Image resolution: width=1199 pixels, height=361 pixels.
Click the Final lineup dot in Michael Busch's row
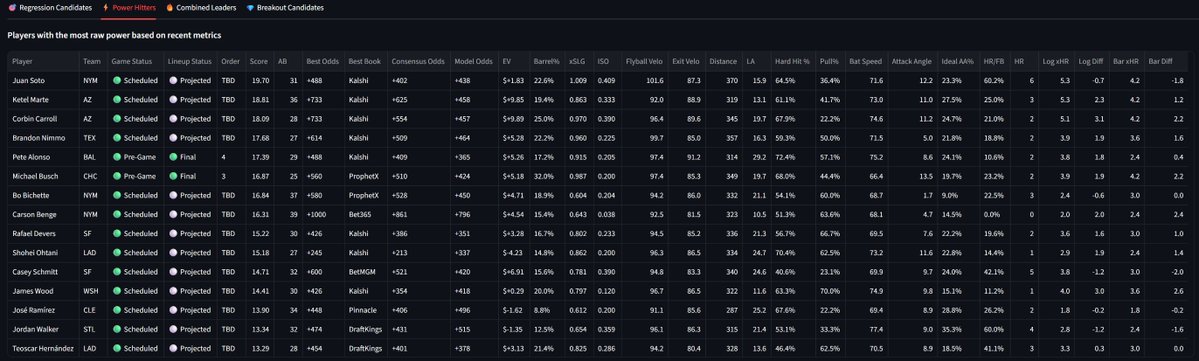(173, 176)
